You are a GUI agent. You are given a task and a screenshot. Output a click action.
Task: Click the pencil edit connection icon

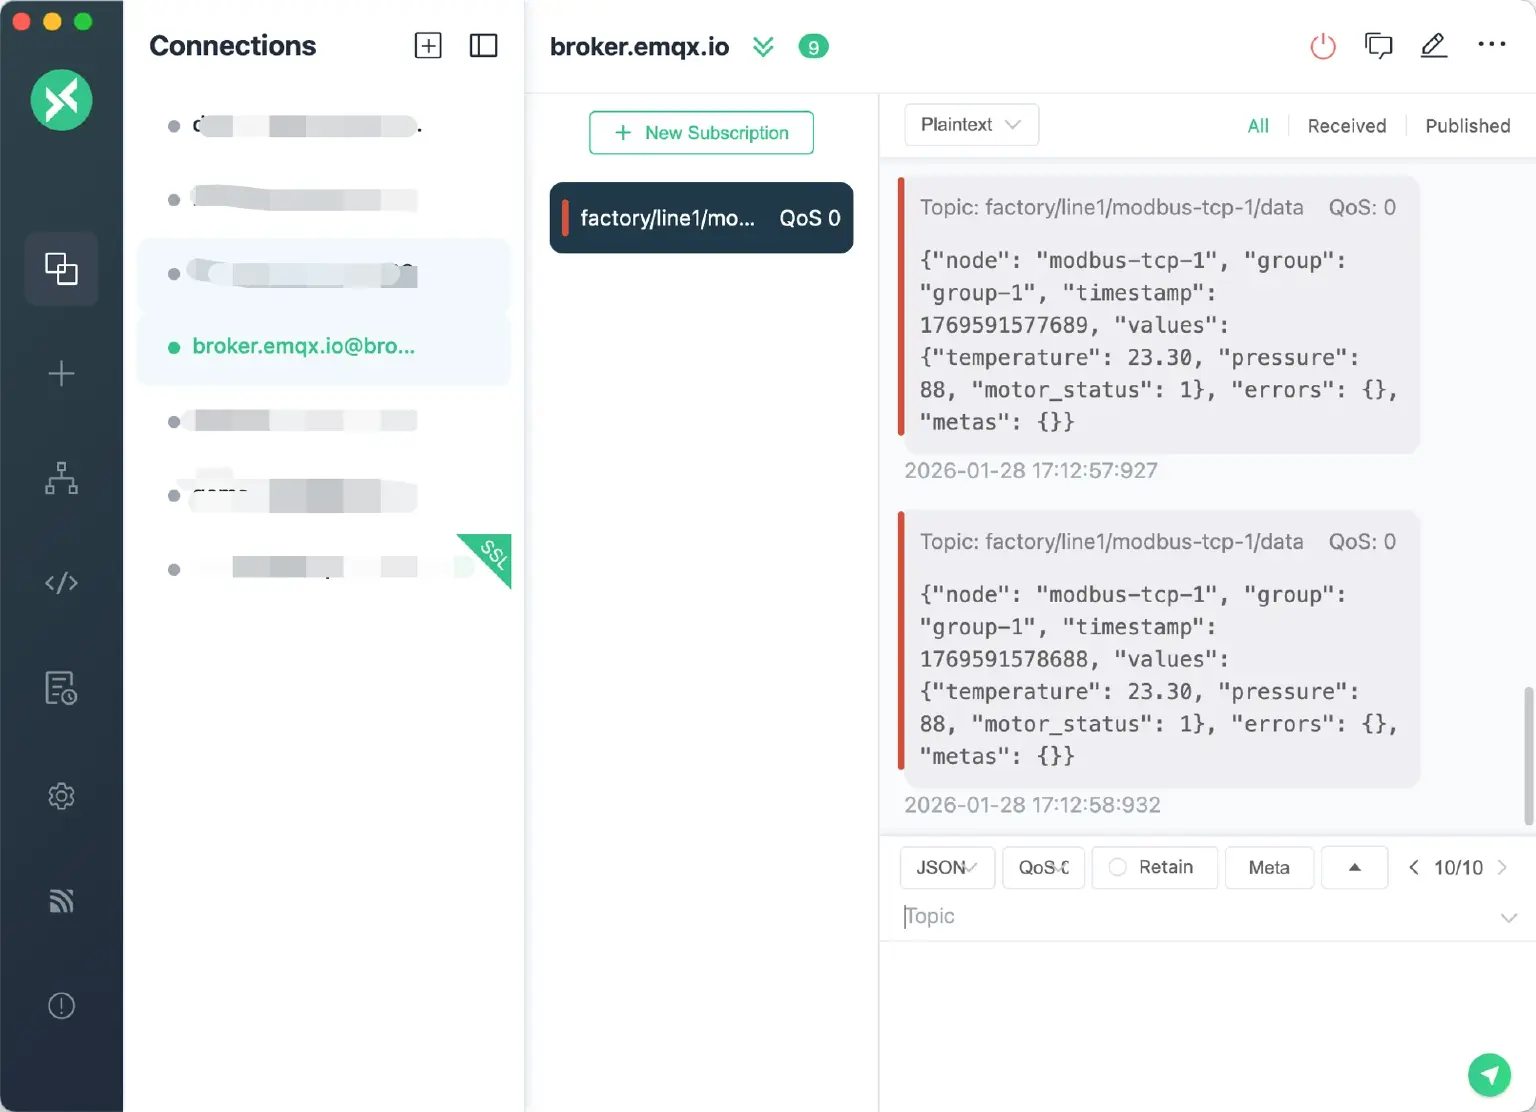click(1433, 46)
